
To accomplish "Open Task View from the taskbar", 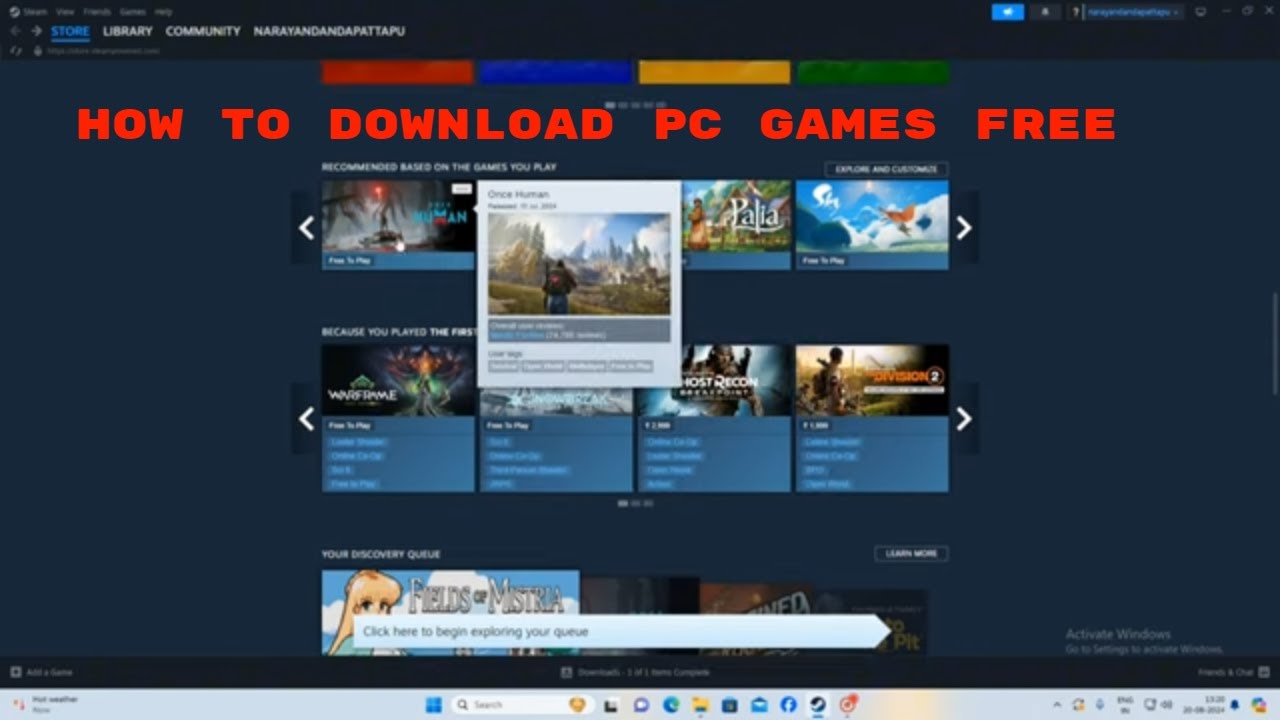I will tap(611, 705).
